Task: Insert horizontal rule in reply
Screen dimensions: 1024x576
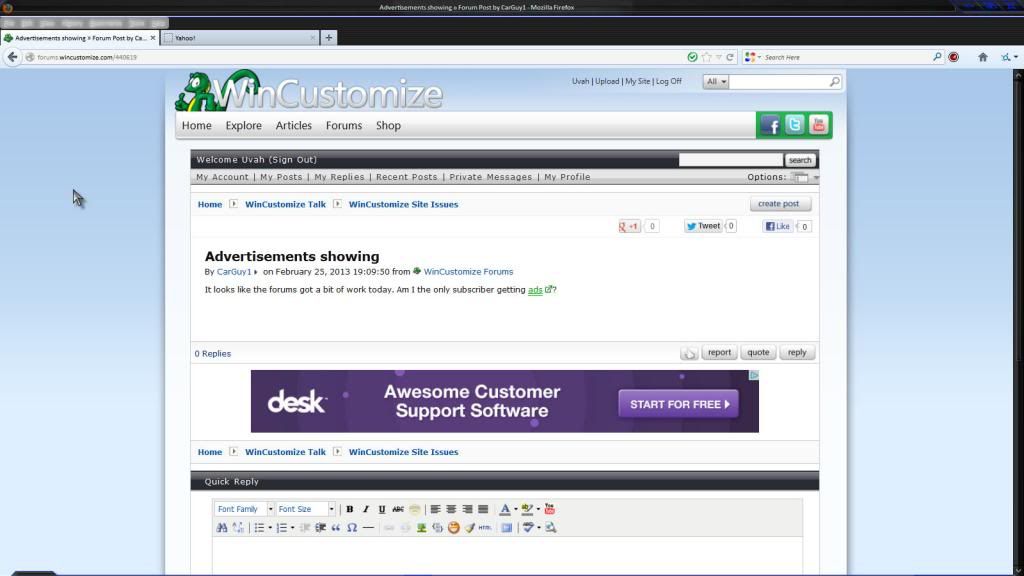Action: pos(368,528)
